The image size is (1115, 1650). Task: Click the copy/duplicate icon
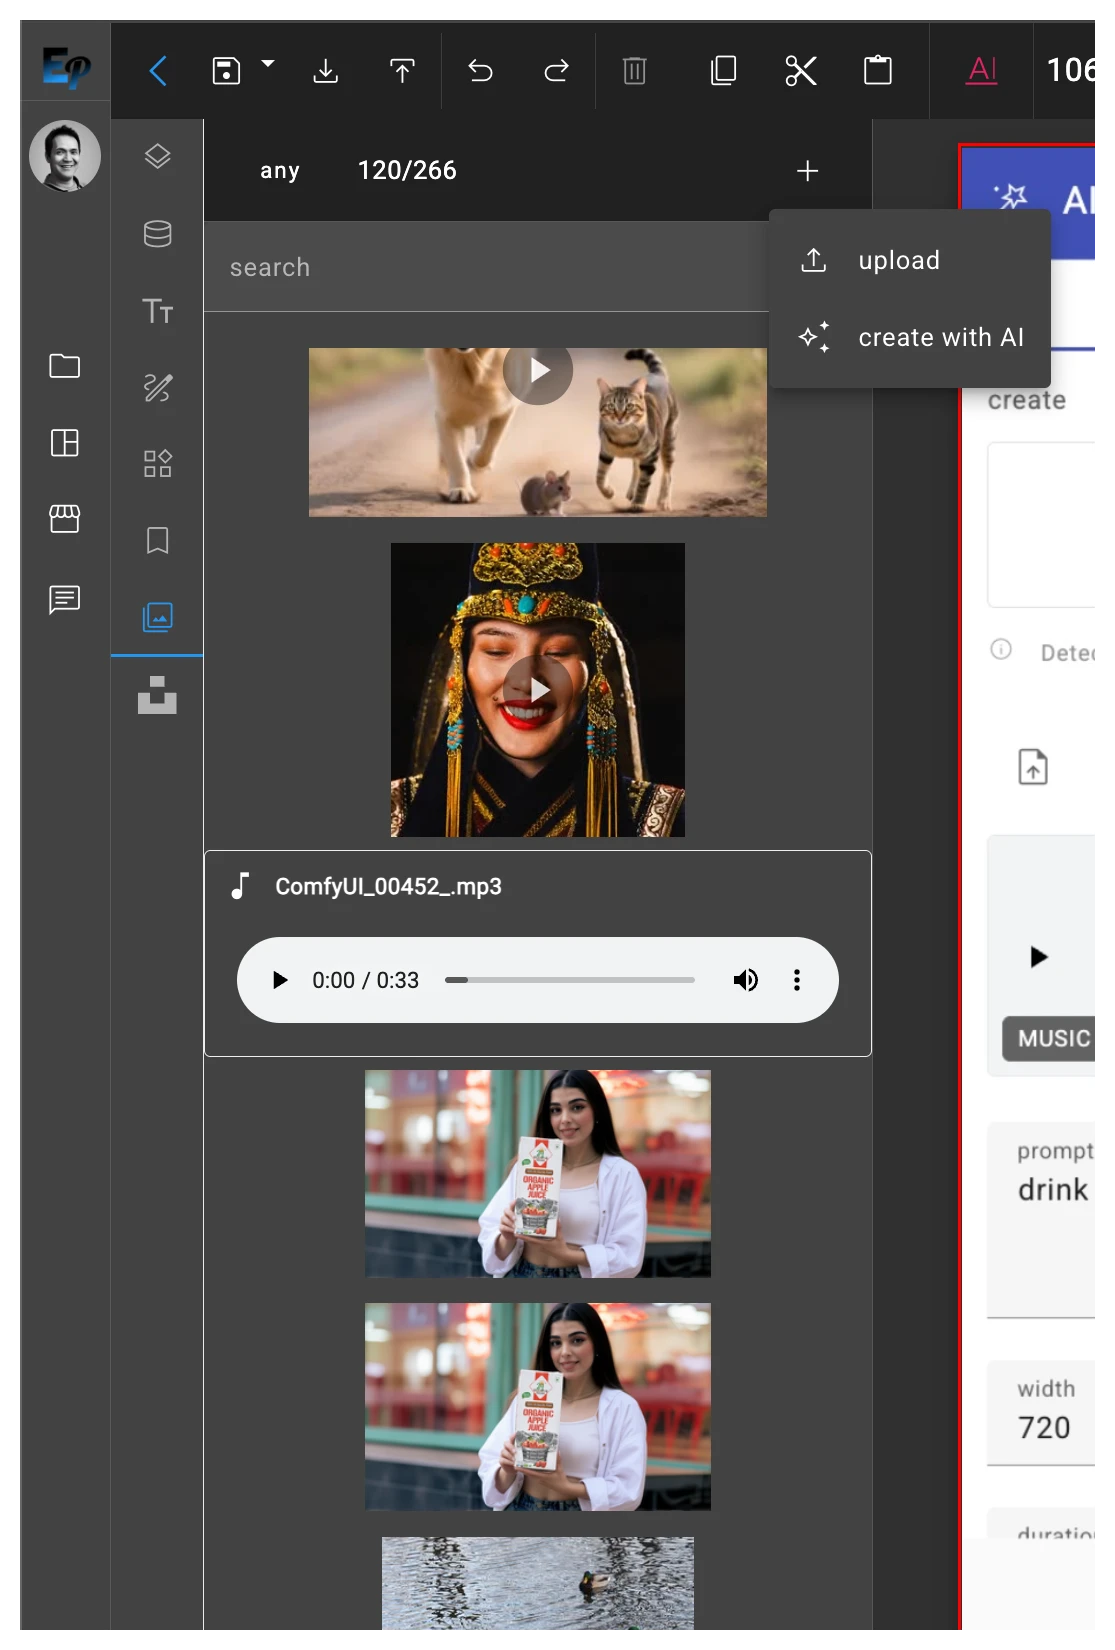click(x=723, y=71)
